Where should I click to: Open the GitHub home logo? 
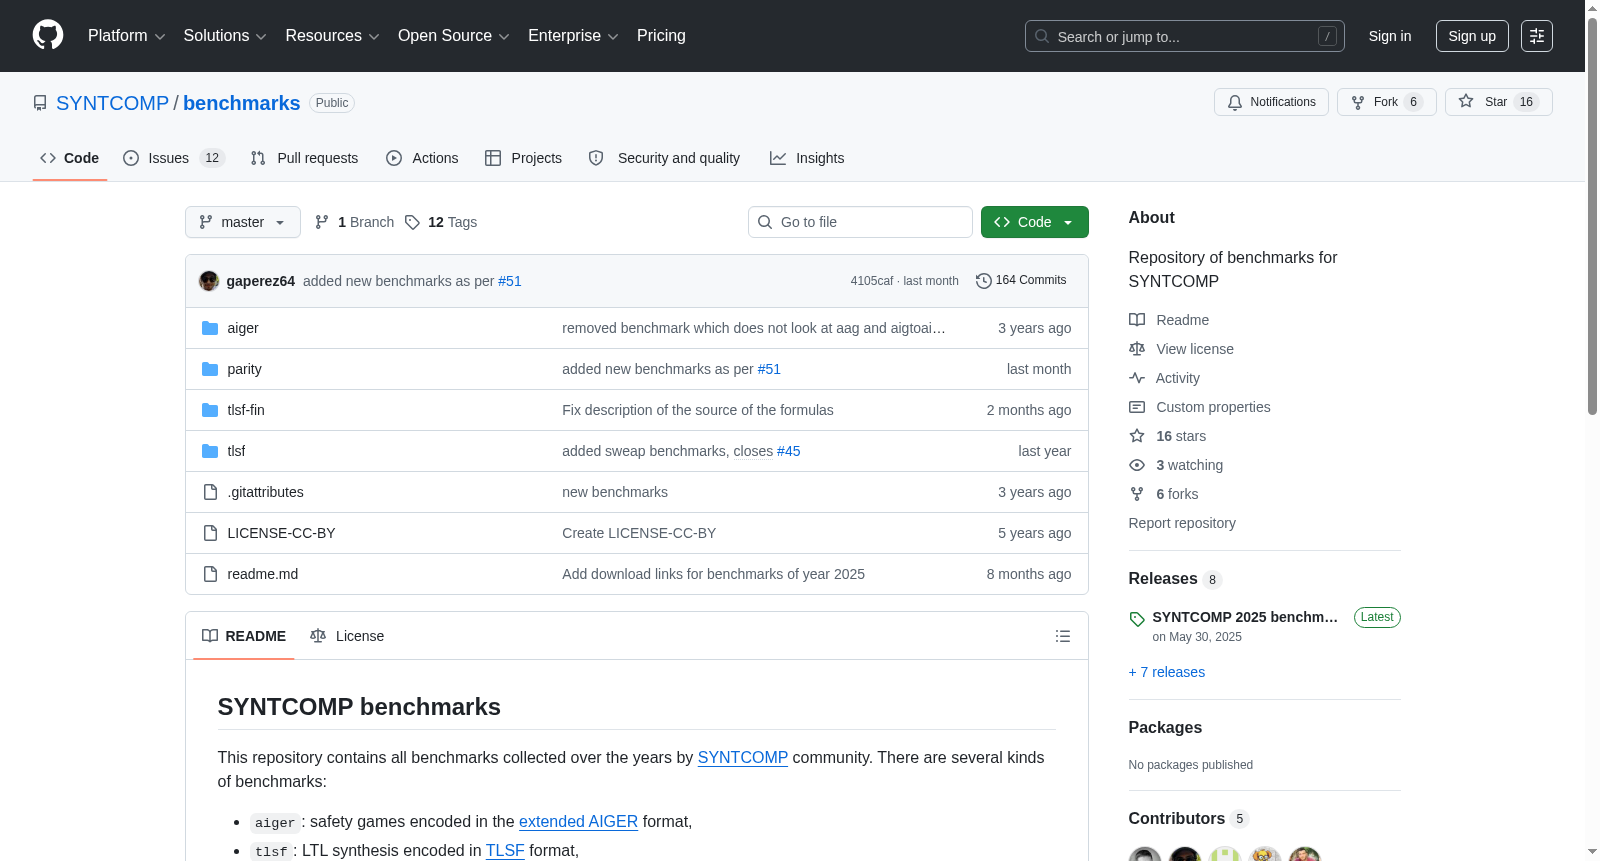(x=48, y=36)
